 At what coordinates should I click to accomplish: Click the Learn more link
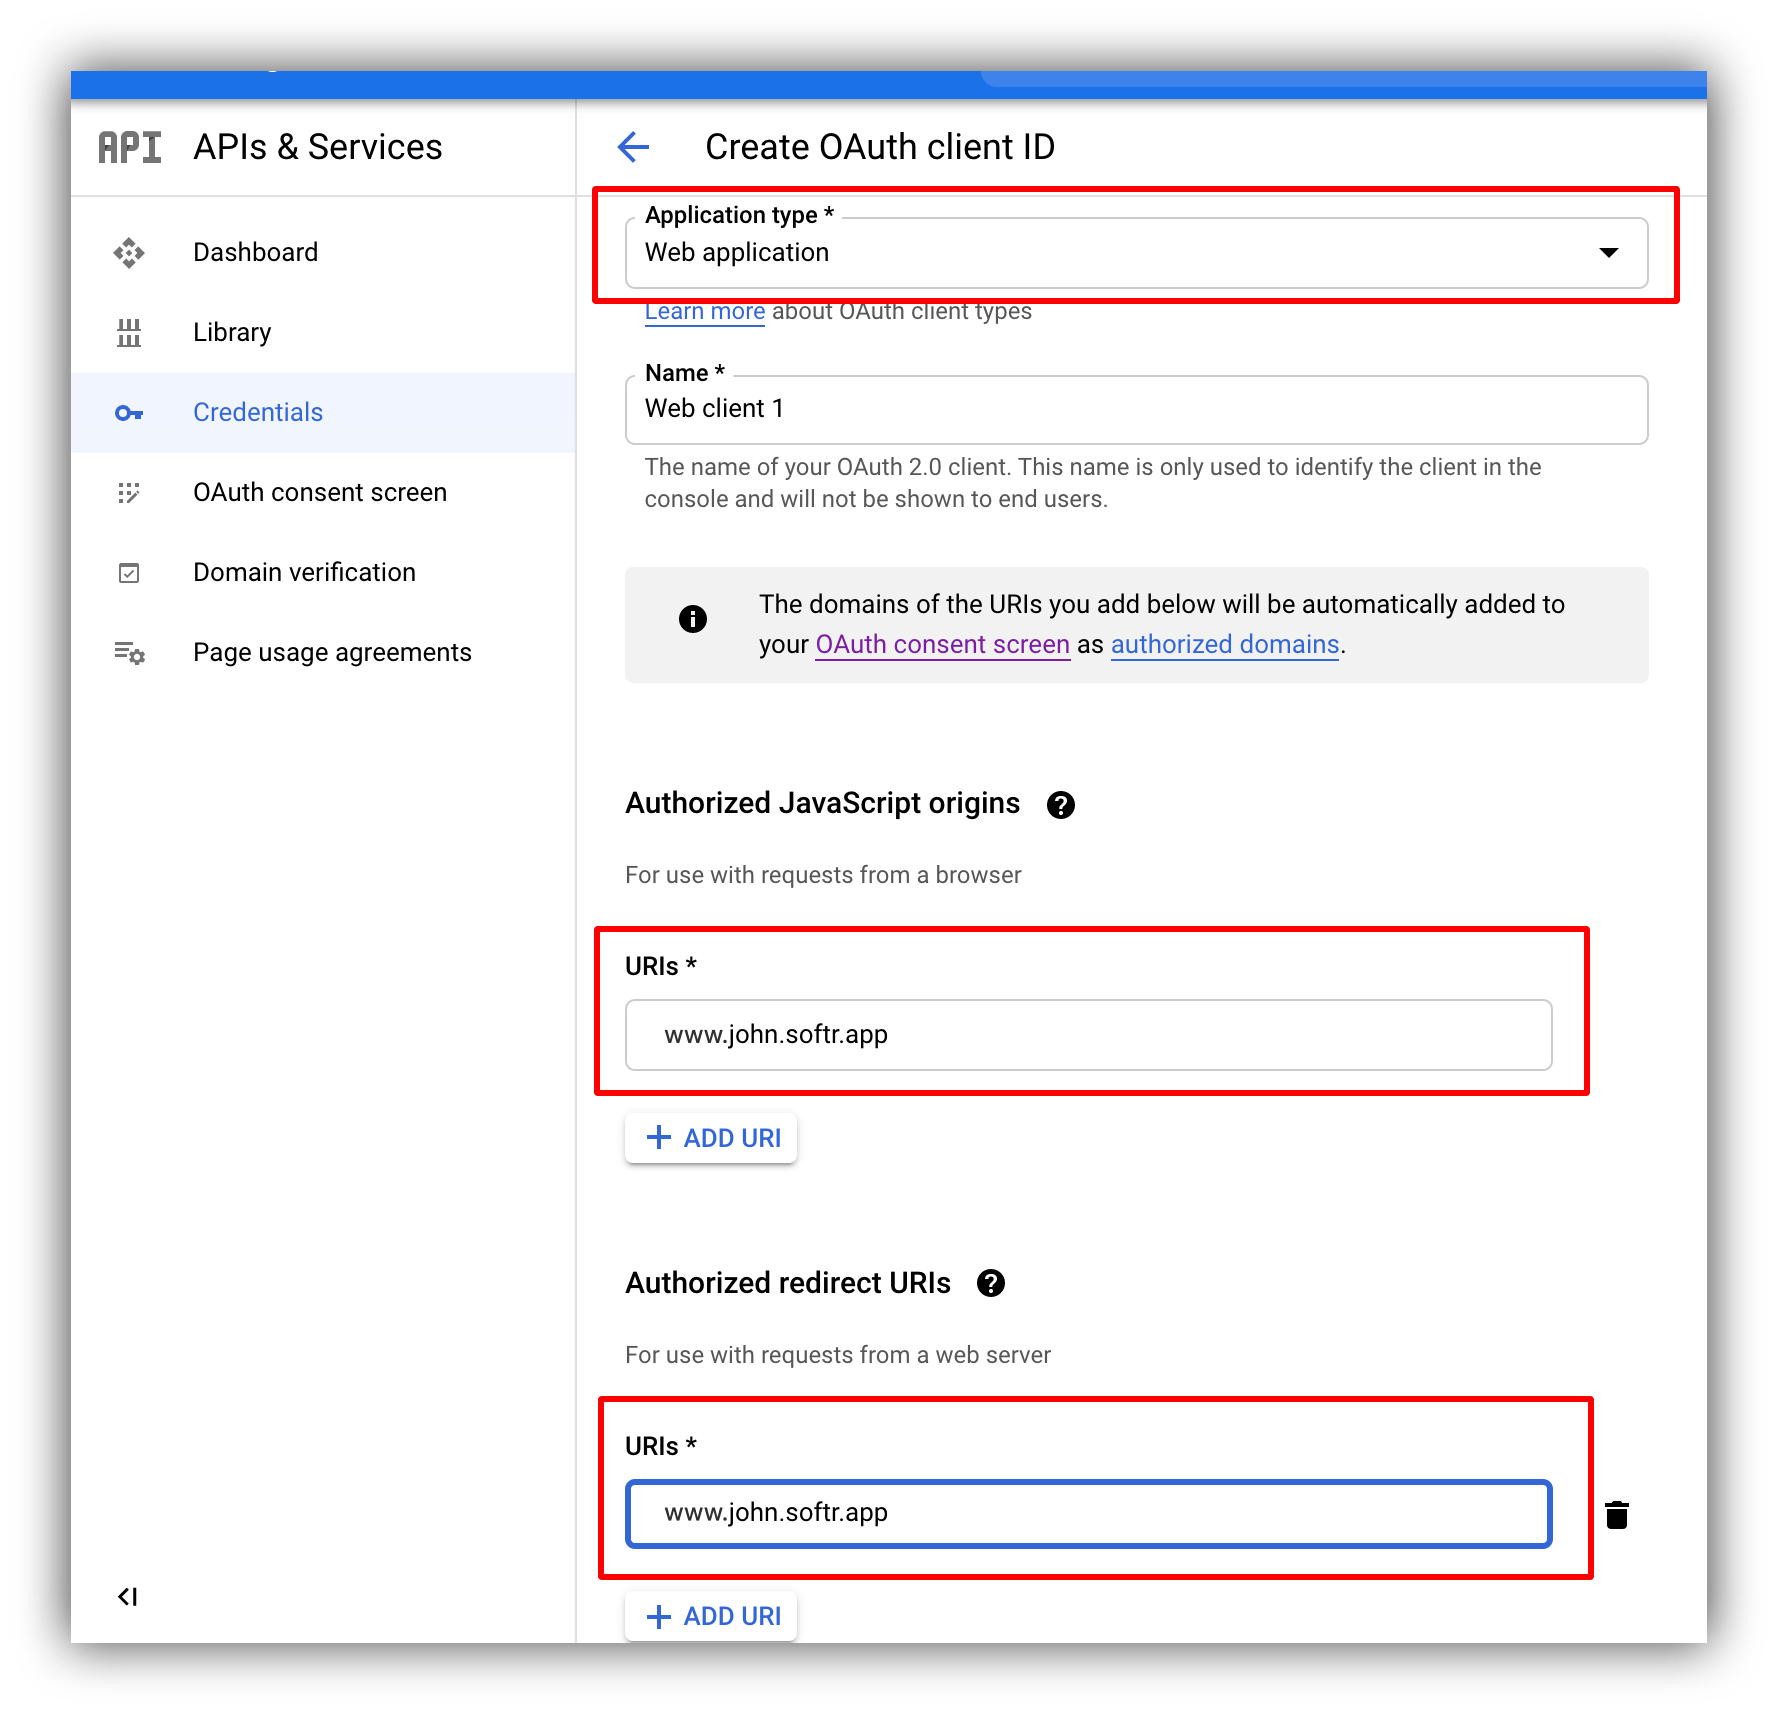(x=705, y=311)
